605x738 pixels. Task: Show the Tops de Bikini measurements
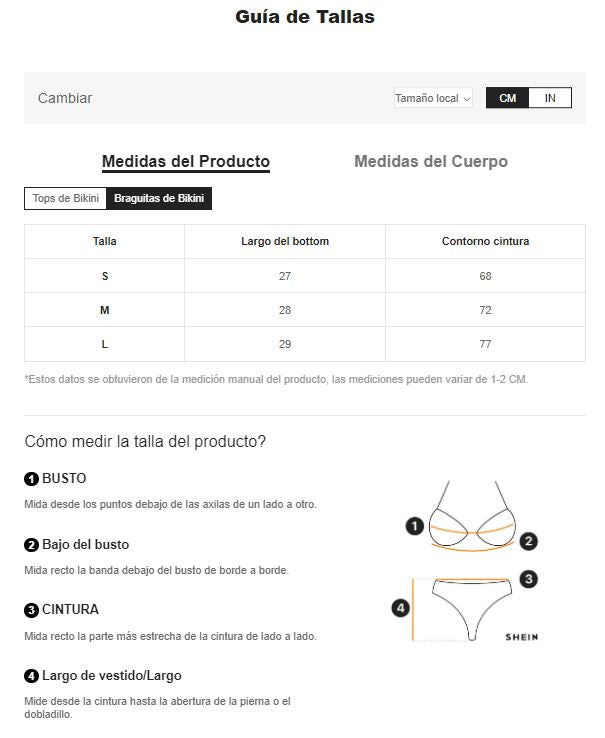(x=66, y=198)
